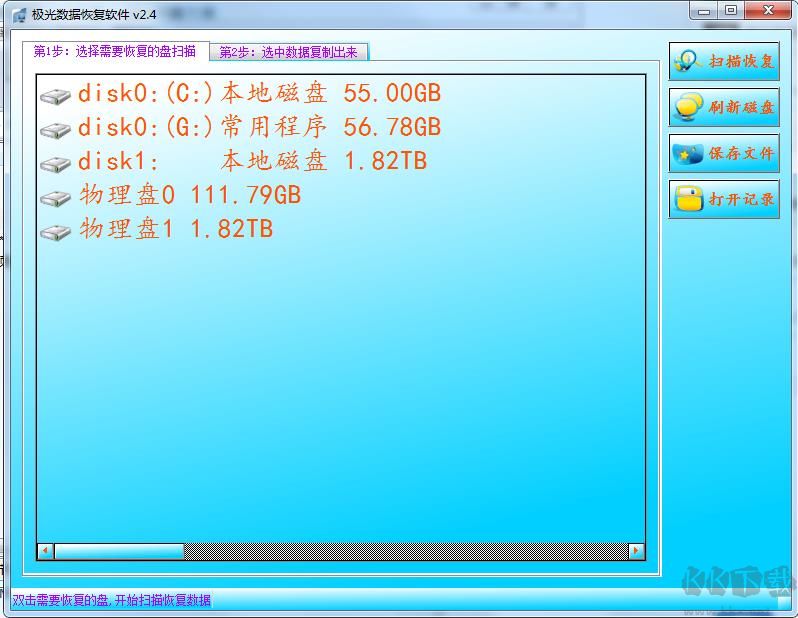Click the magnifier icon on 扫描恢复
798x618 pixels.
(x=688, y=61)
